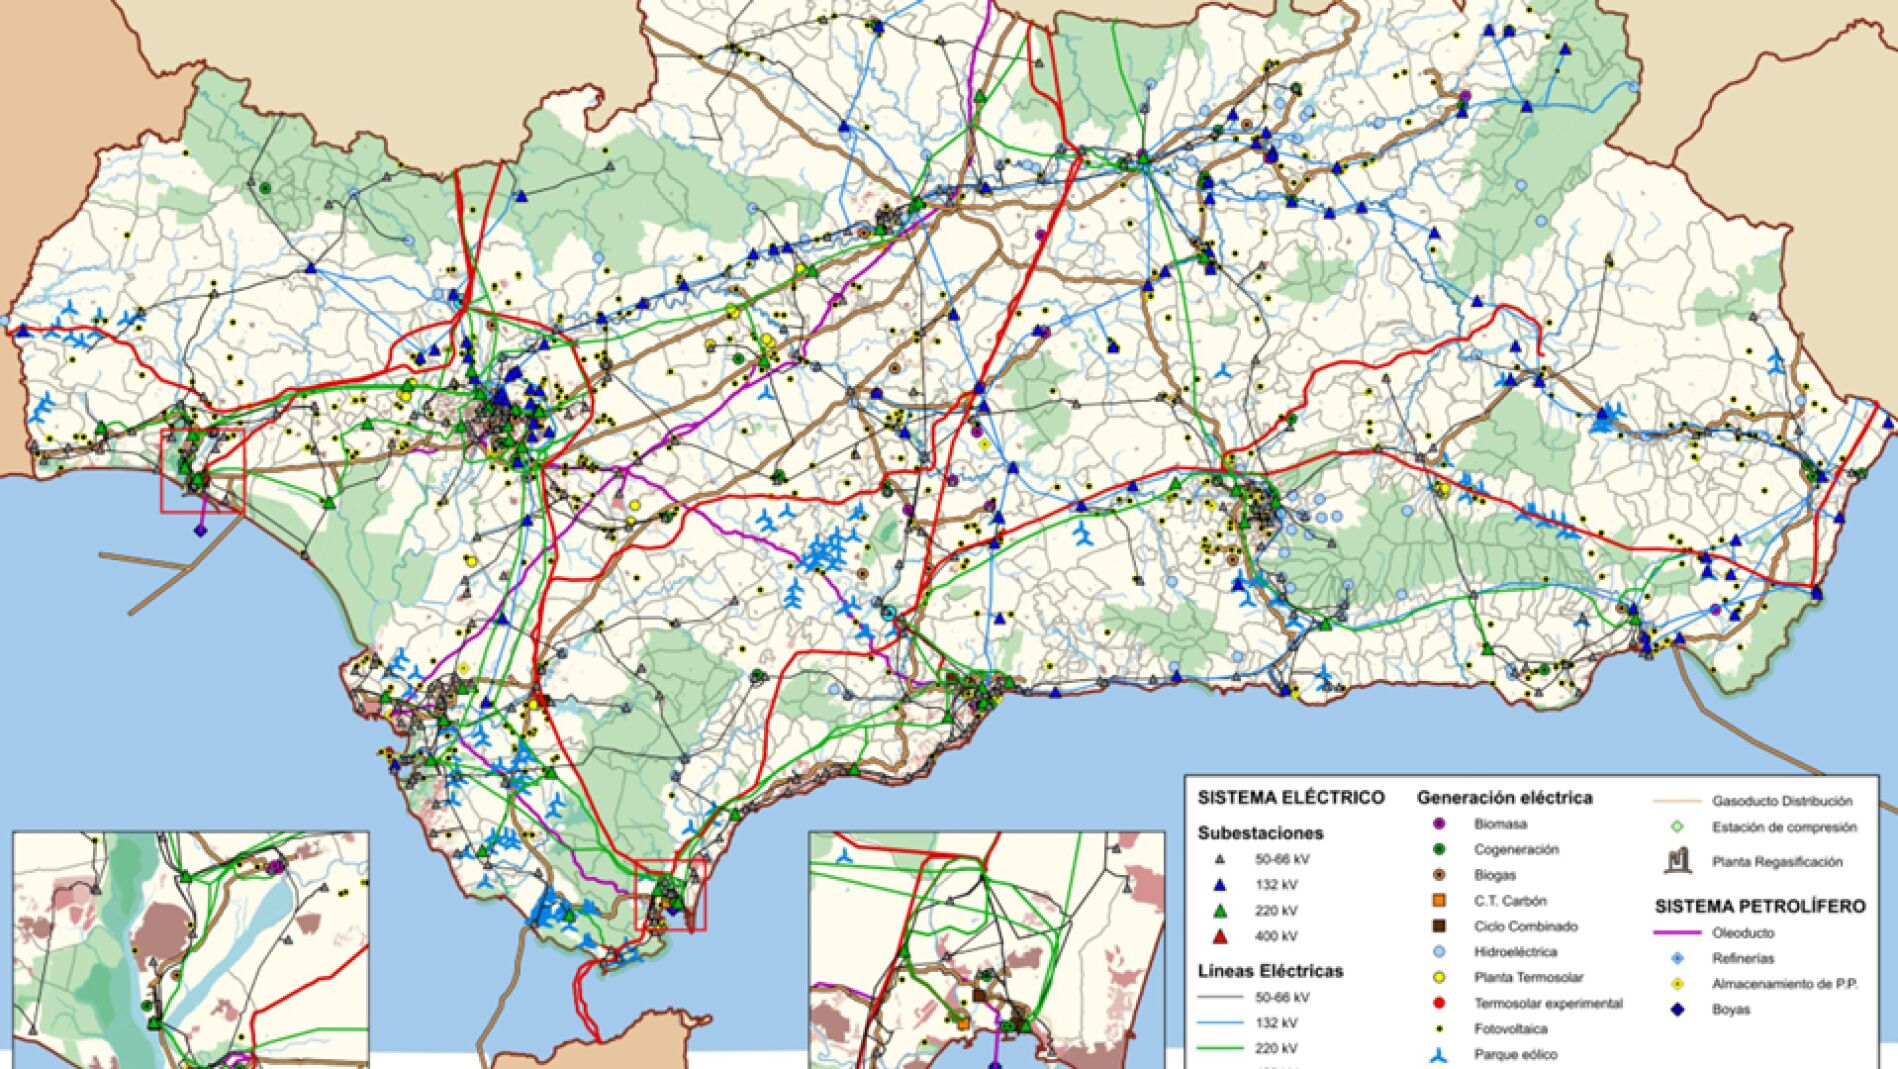Click the Termosolar experimental red circle legend icon
This screenshot has height=1069, width=1898.
1439,1003
